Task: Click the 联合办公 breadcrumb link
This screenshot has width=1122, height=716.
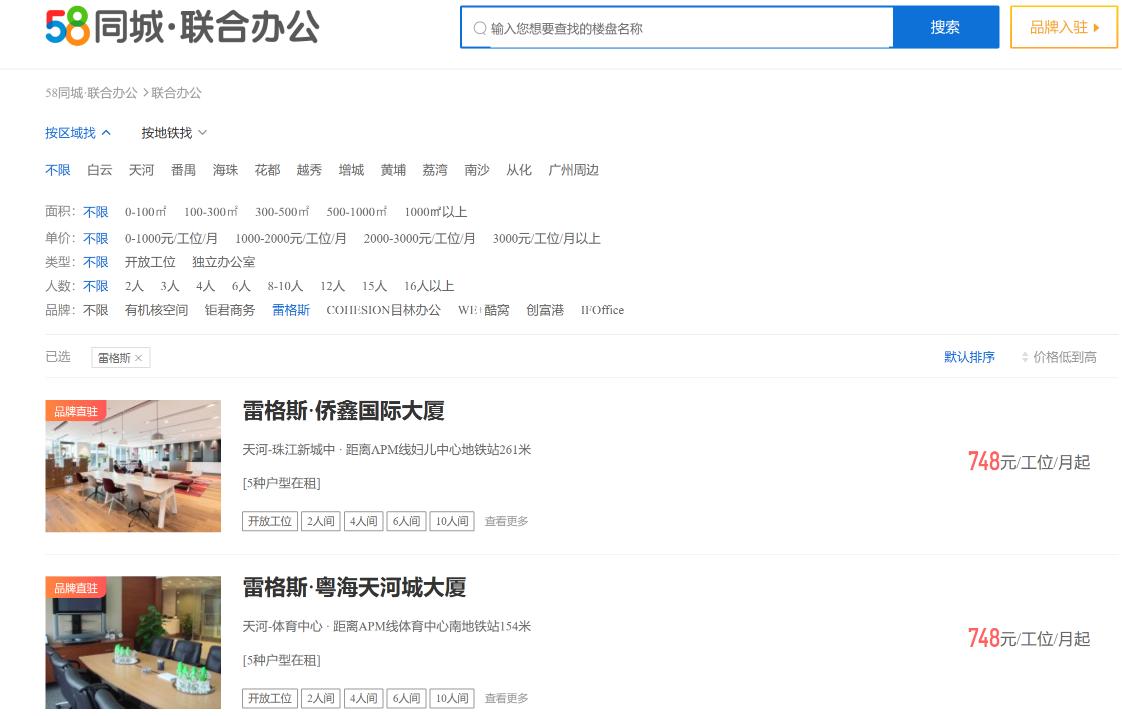Action: (x=176, y=93)
